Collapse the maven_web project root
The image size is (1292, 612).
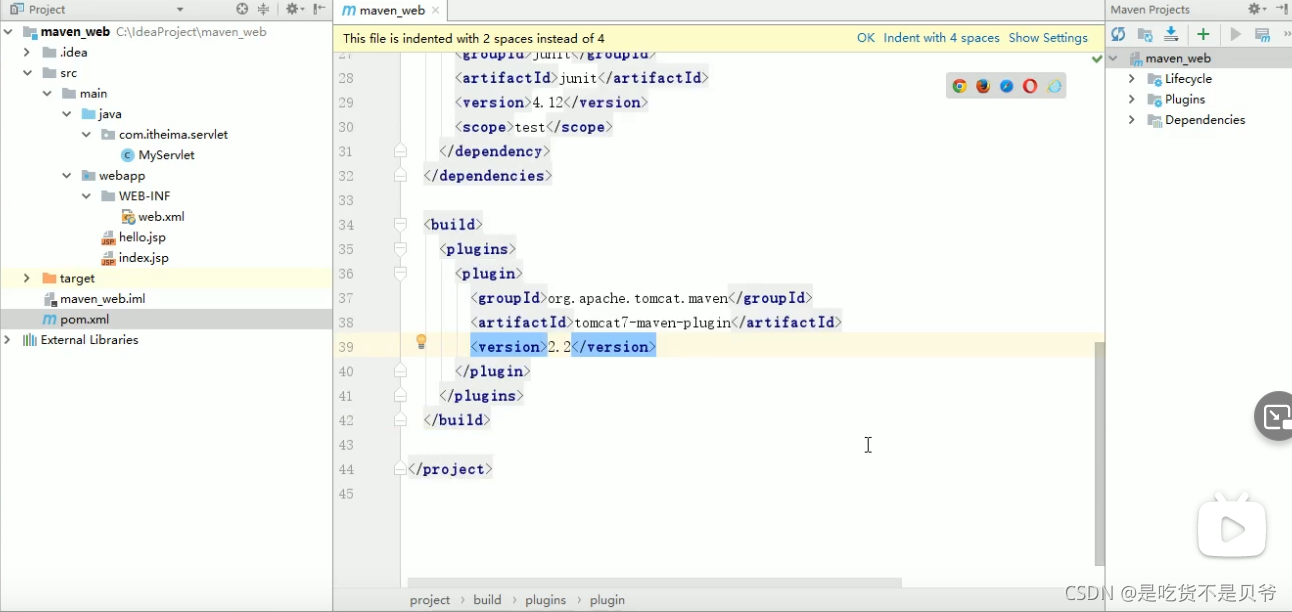9,32
